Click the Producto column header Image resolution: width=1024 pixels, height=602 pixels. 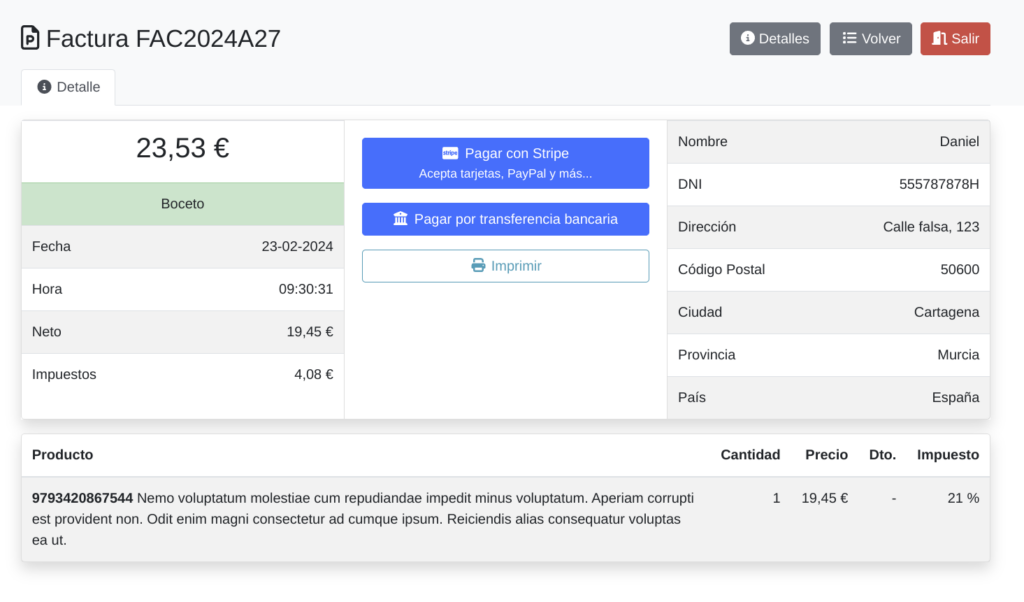click(62, 455)
